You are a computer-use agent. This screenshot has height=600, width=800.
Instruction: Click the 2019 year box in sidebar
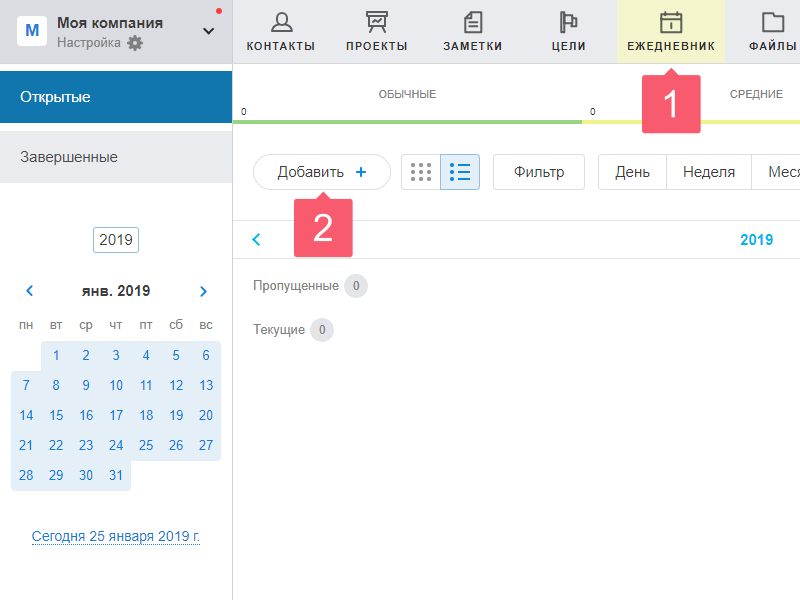[x=116, y=240]
